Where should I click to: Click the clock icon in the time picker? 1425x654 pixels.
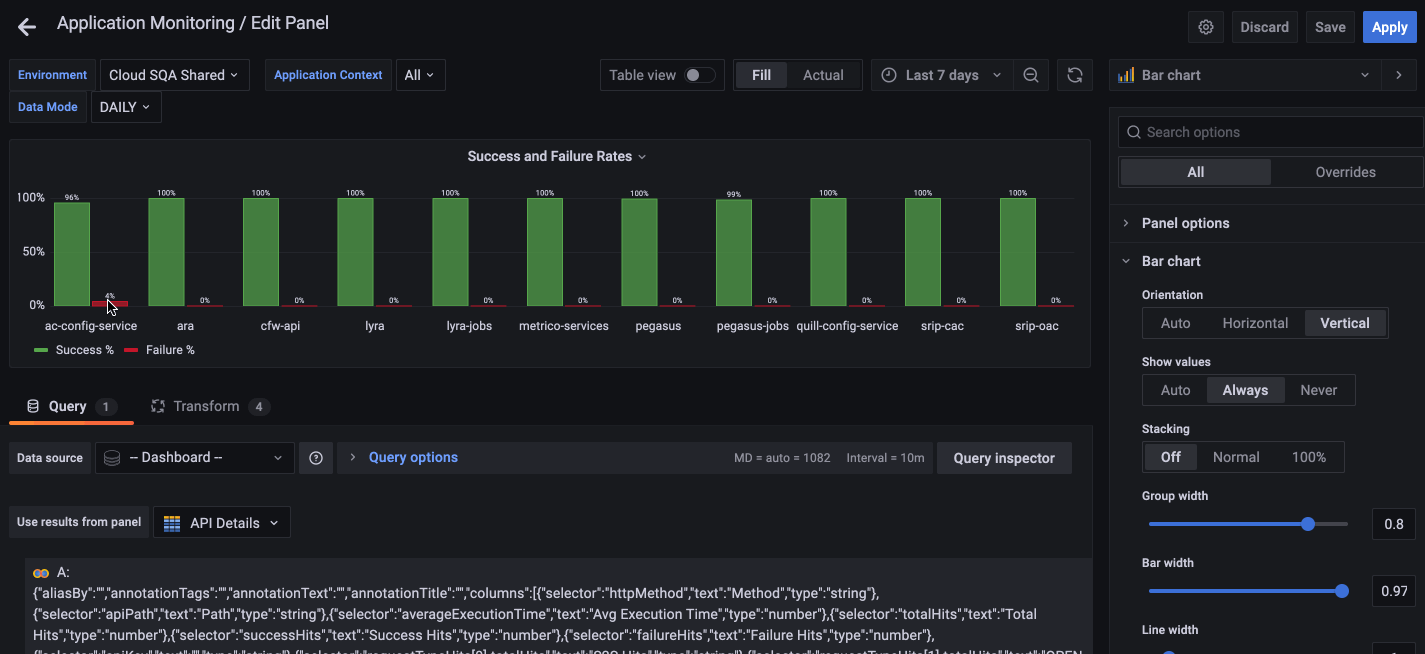[888, 74]
